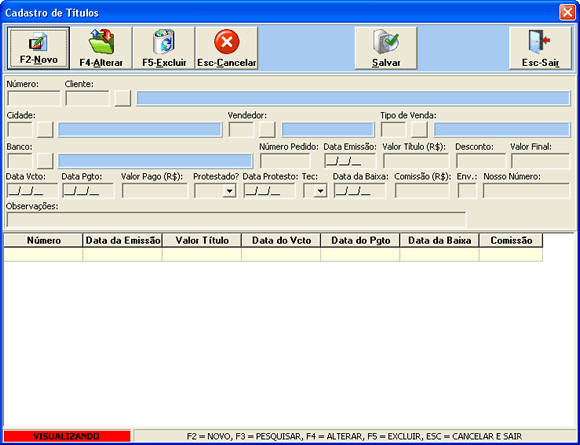Click the lookup button next to Cidade code
The image size is (580, 445).
45,130
